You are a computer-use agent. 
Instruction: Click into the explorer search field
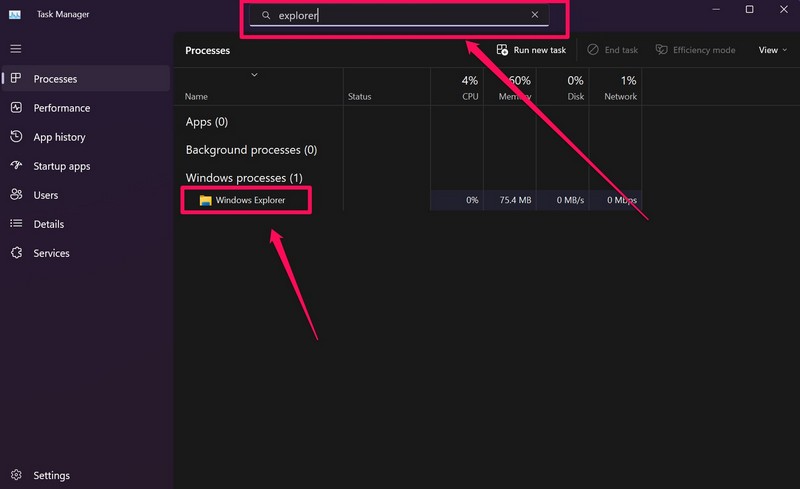coord(400,16)
